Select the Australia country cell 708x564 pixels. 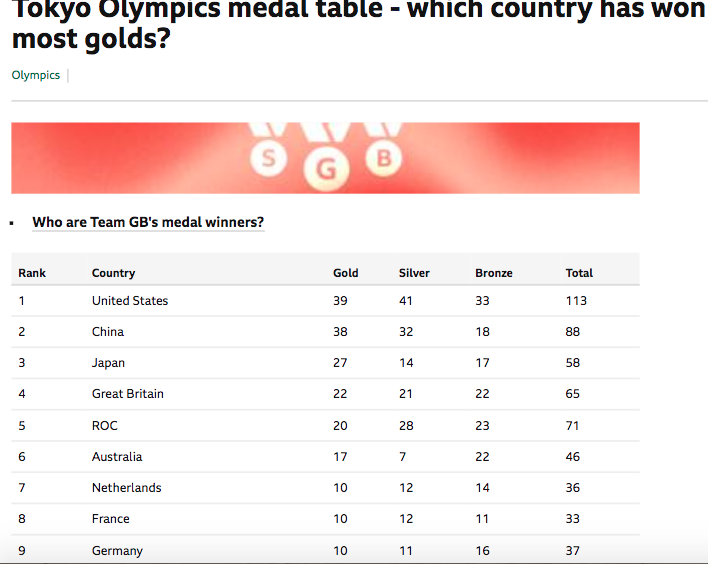coord(117,457)
